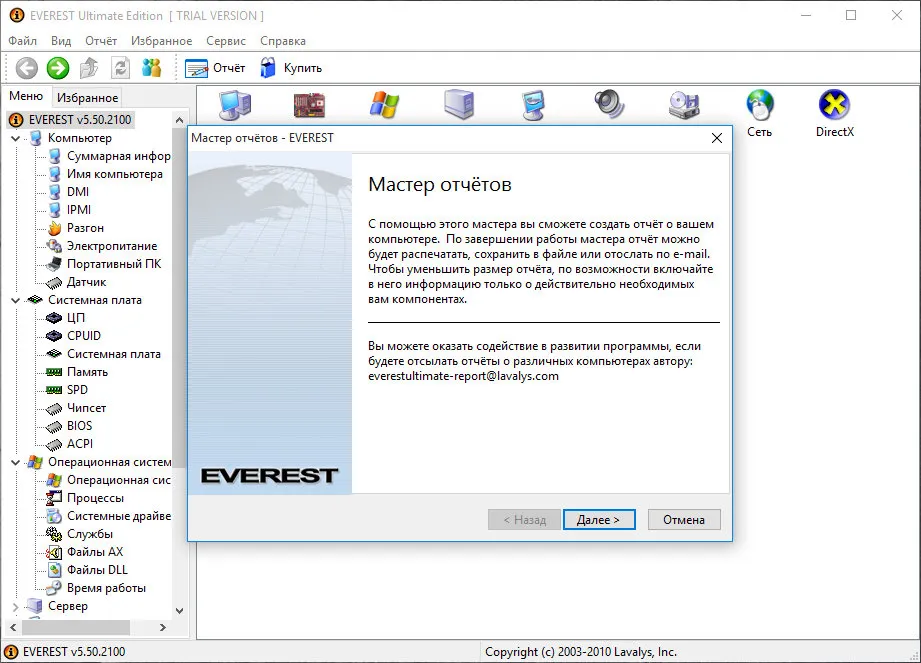Click the Купить purchase toolbar button
921x663 pixels.
click(291, 68)
